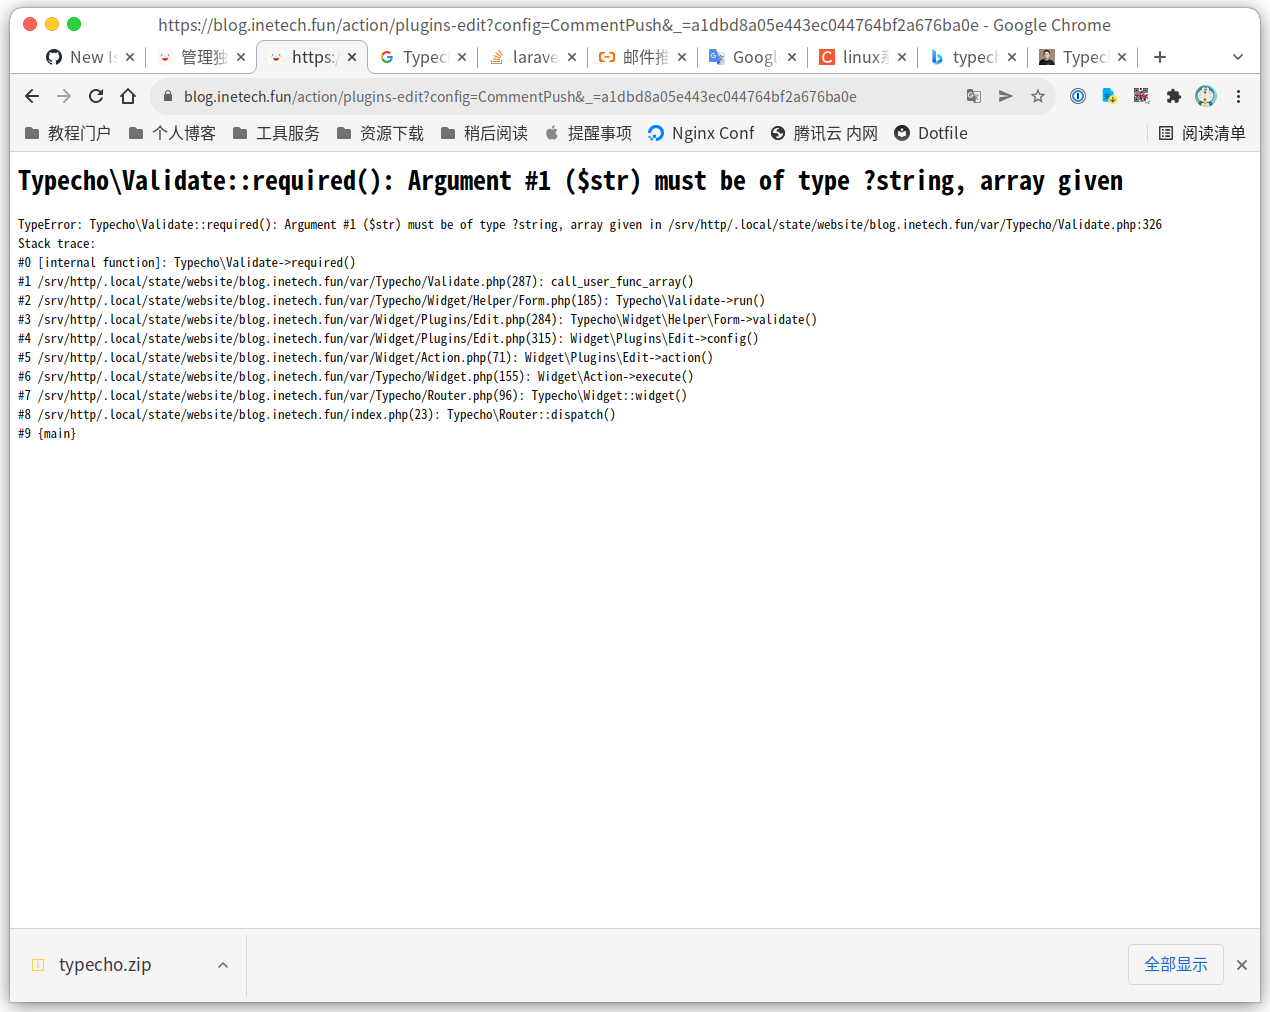
Task: Go back to the previous page
Action: pos(32,96)
